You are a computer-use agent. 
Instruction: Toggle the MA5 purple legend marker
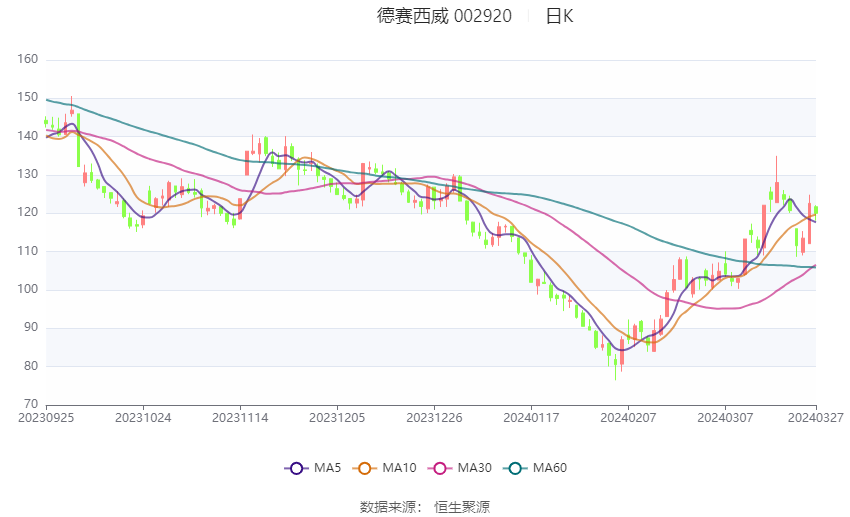(x=296, y=468)
